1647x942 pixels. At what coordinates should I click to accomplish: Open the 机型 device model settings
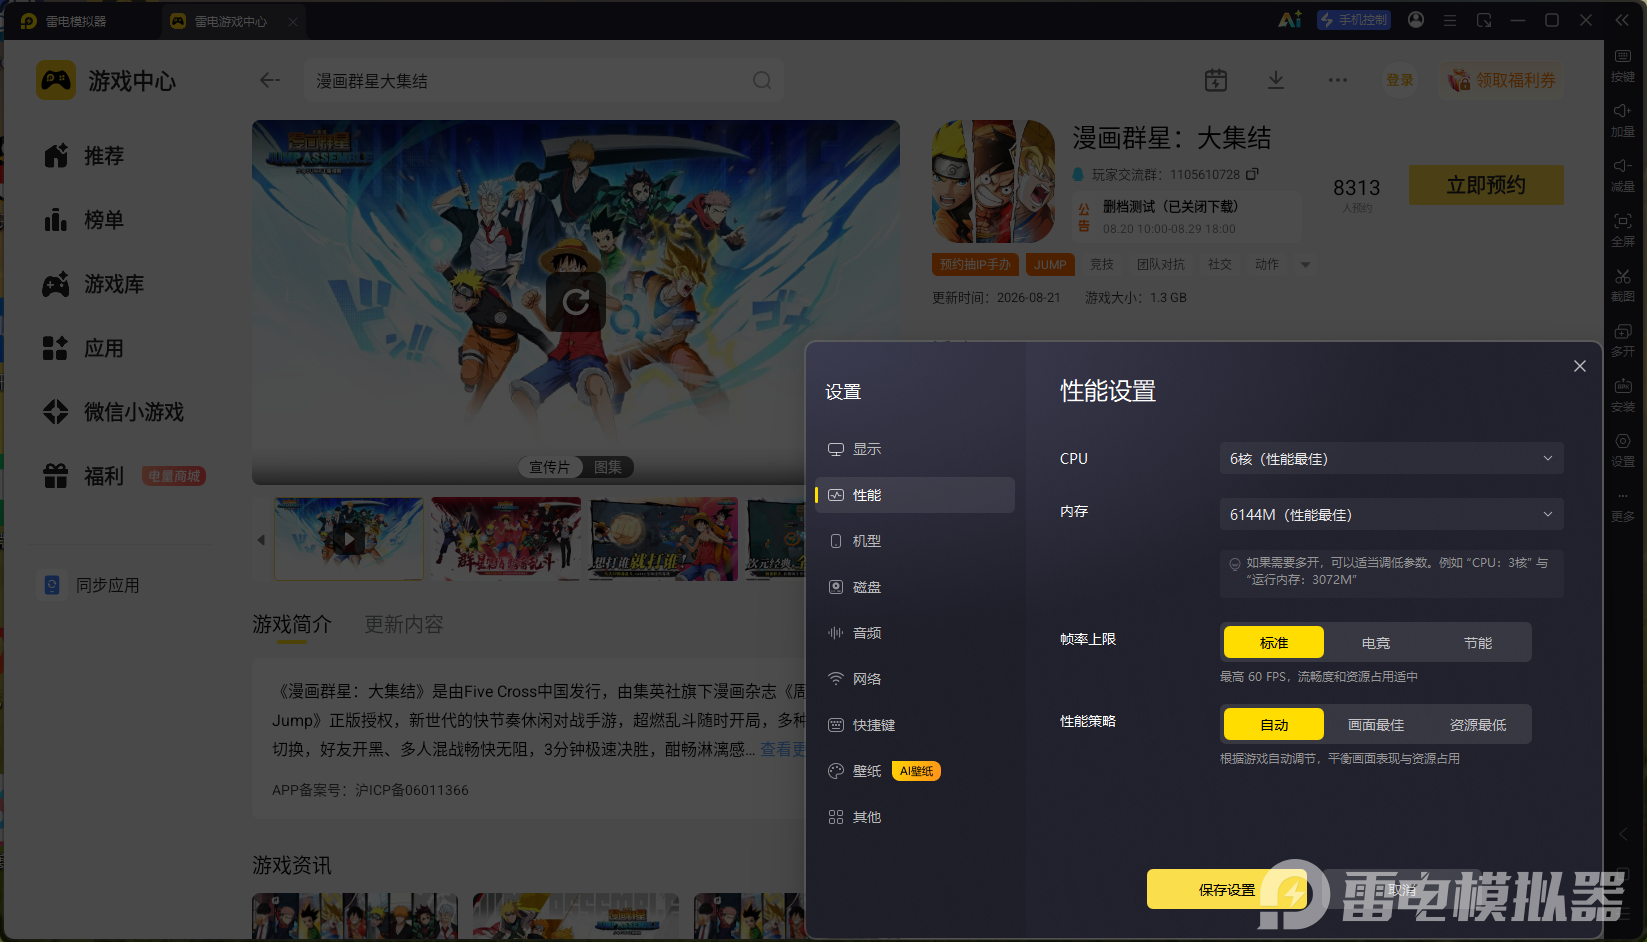pyautogui.click(x=915, y=541)
